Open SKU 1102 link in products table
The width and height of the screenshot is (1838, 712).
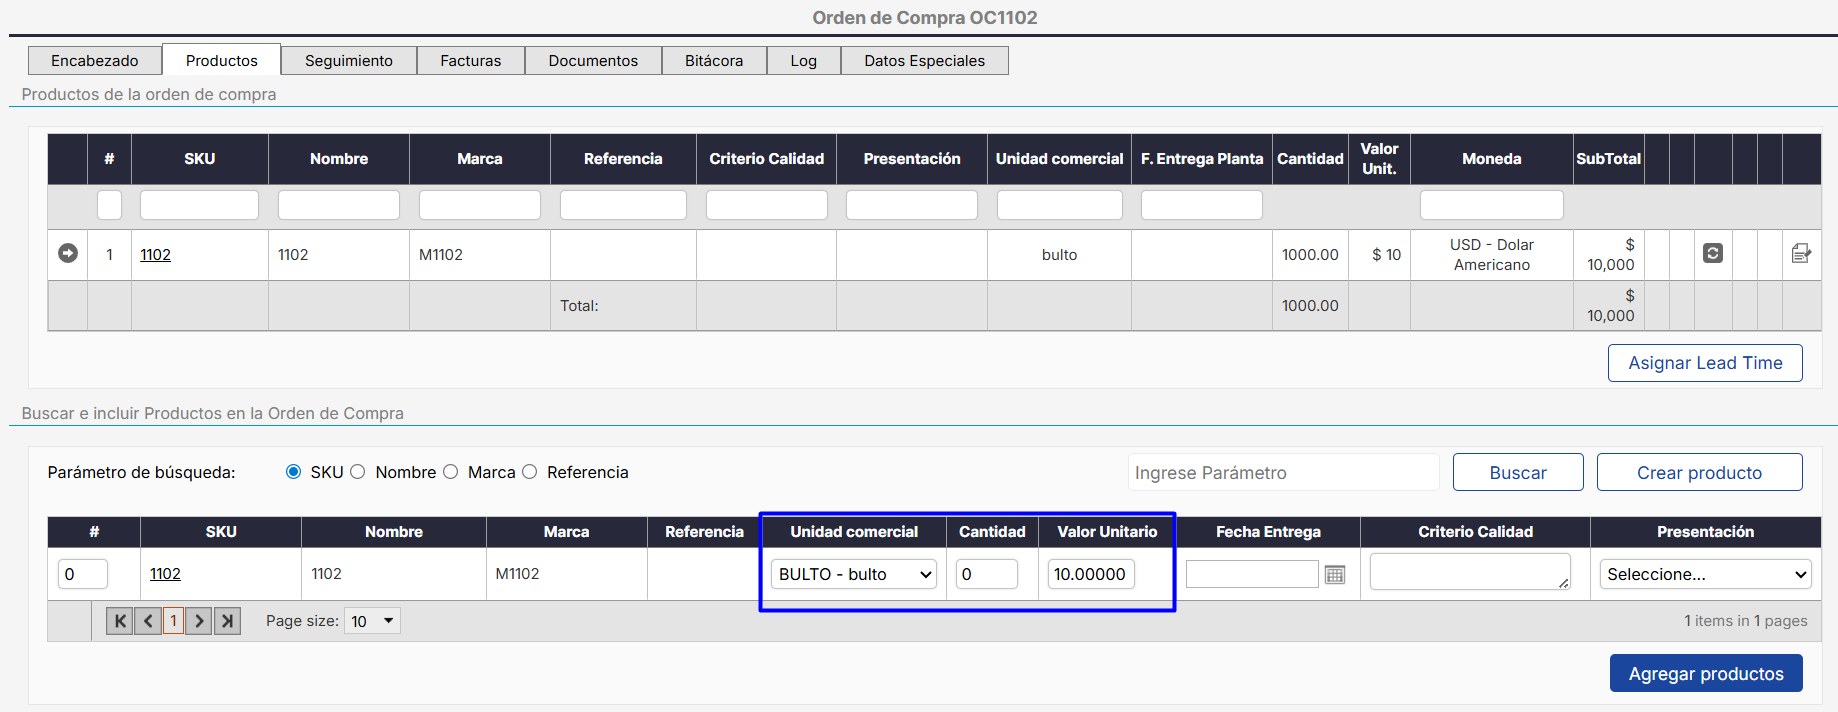[x=155, y=255]
